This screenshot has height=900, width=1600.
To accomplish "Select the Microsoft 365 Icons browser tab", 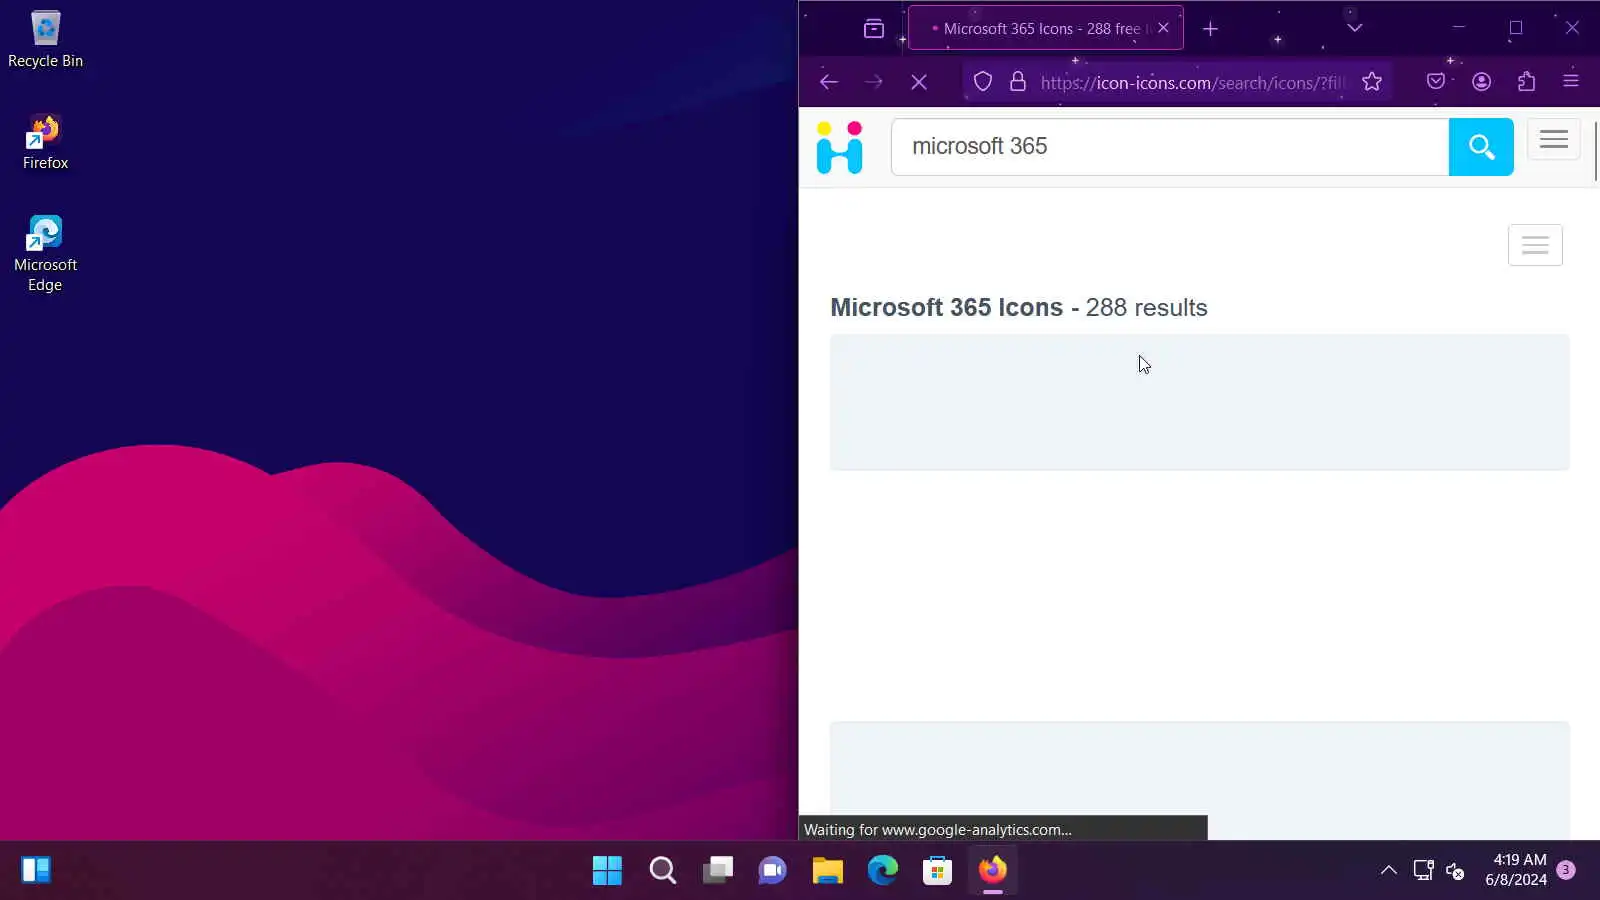I will tap(1045, 28).
